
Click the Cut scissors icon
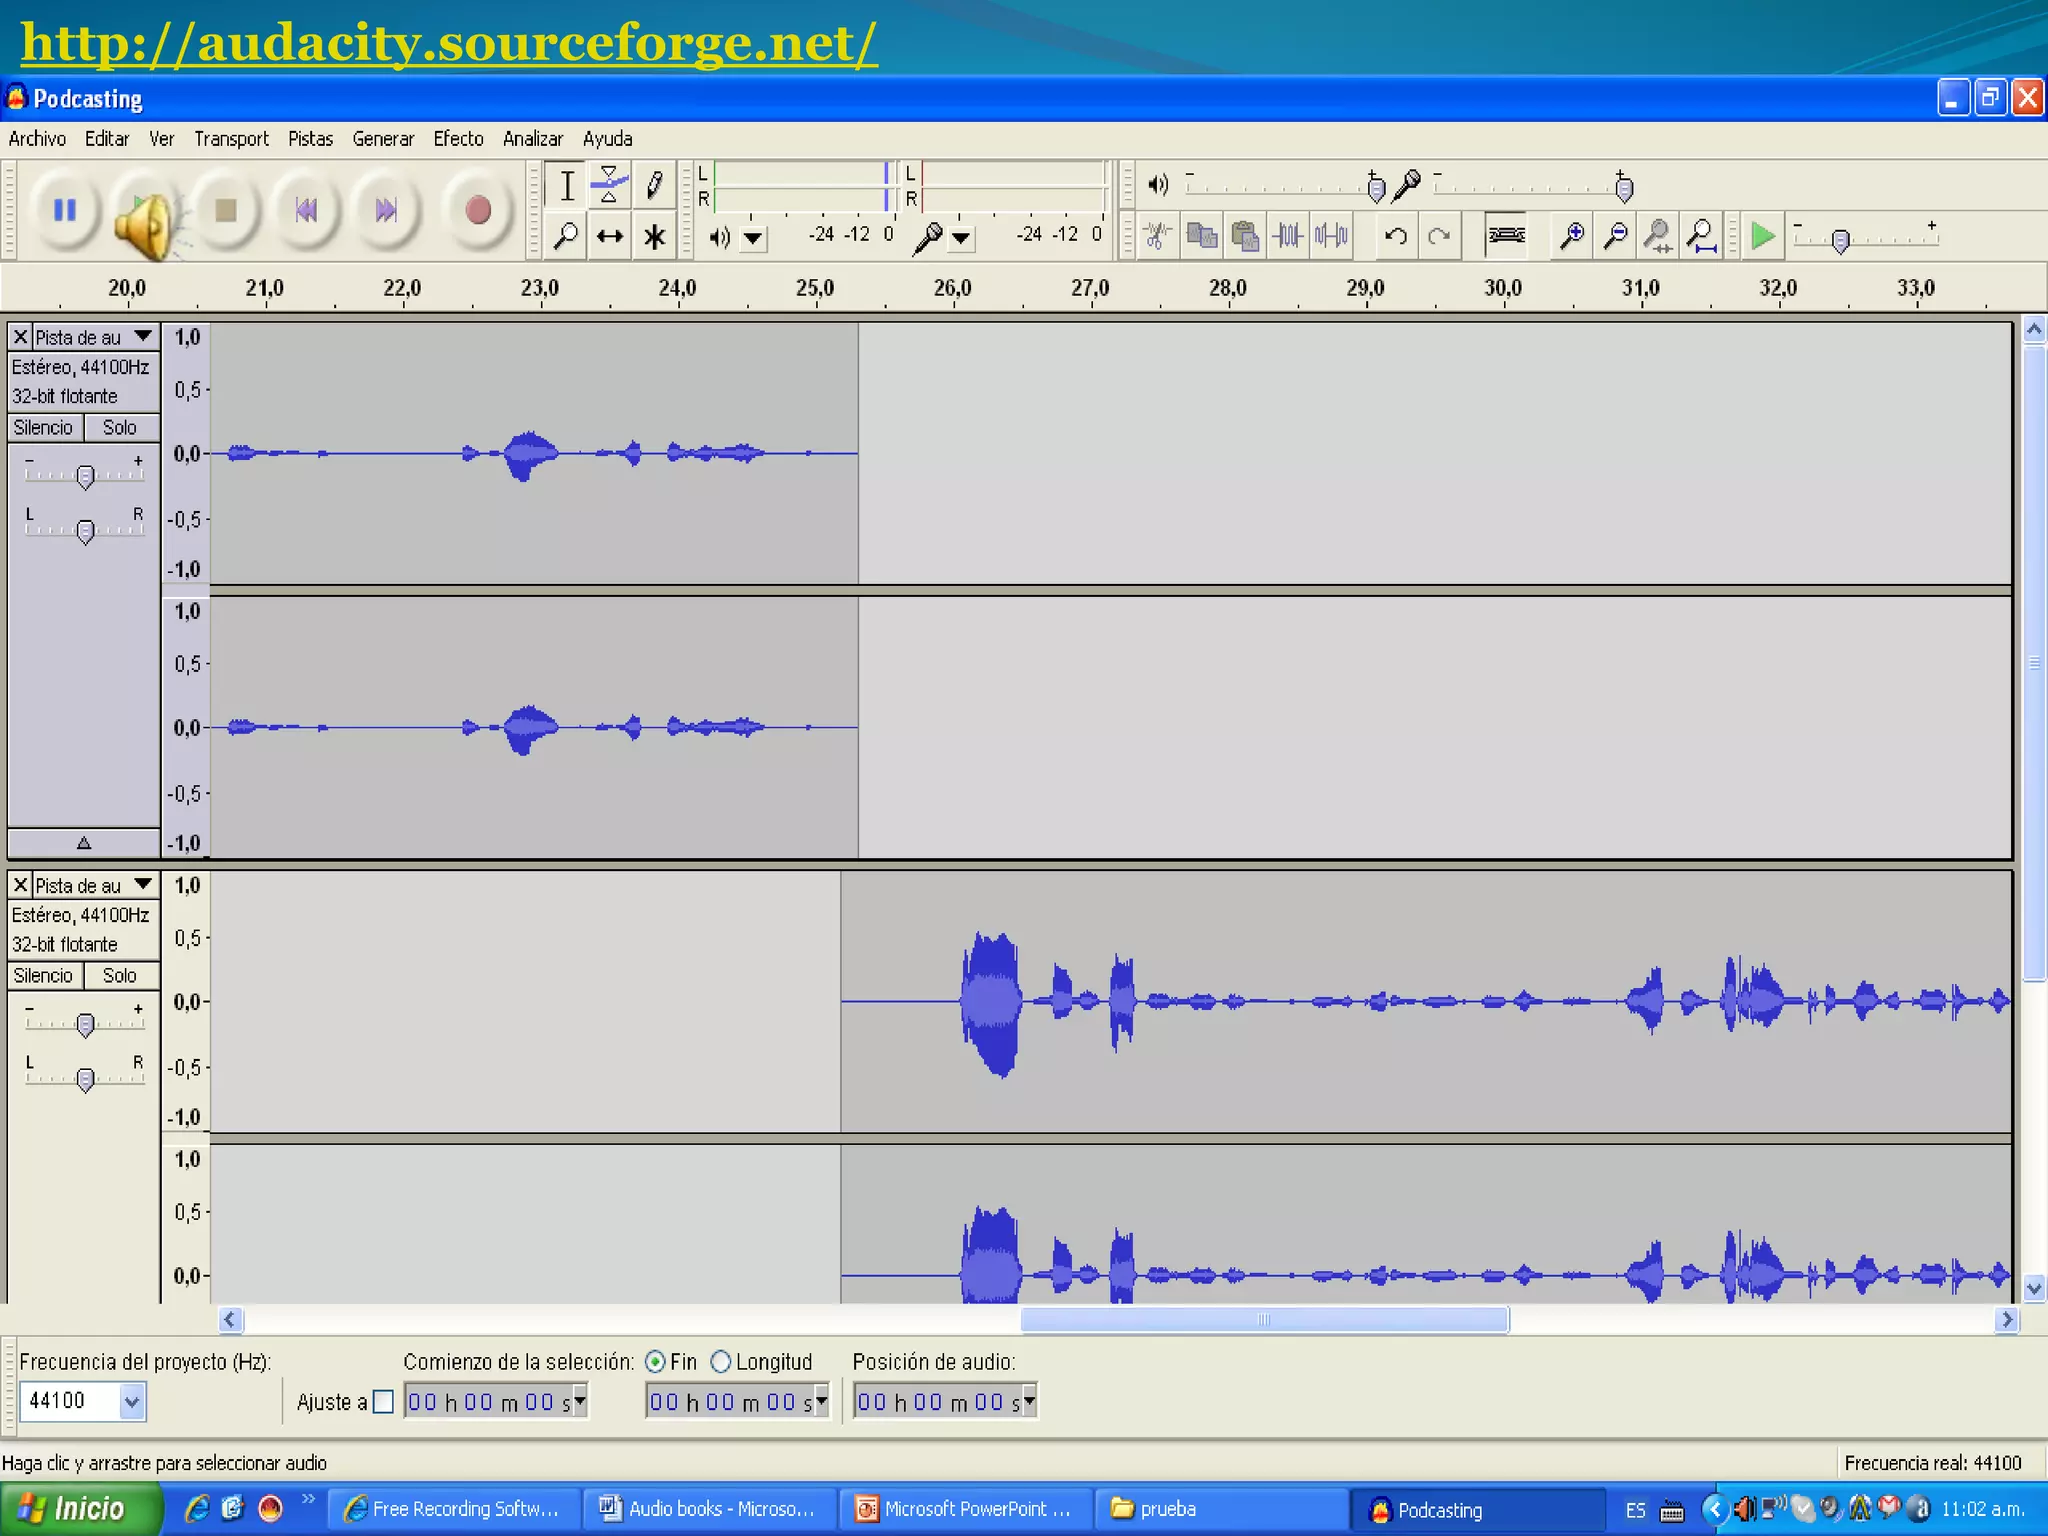1158,236
